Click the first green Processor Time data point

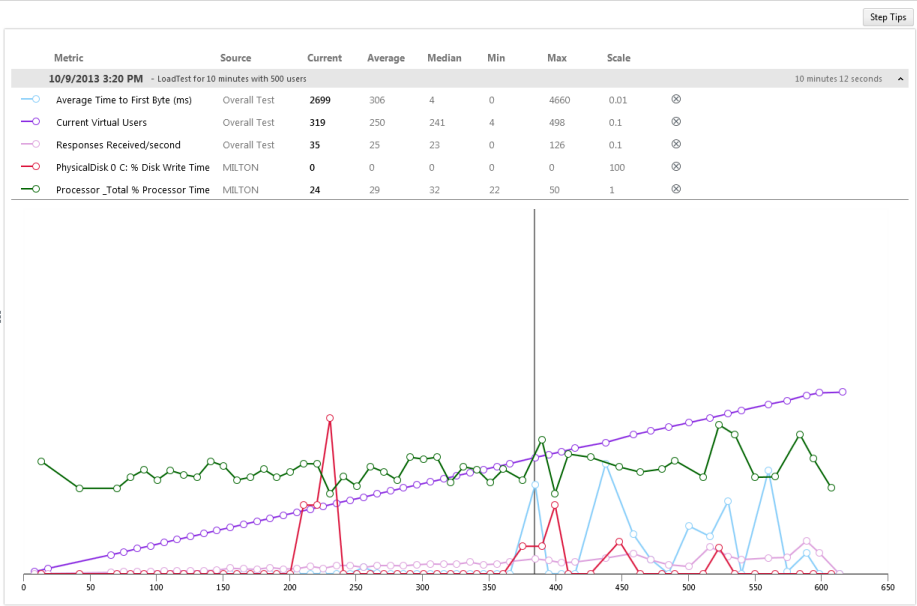(x=41, y=462)
